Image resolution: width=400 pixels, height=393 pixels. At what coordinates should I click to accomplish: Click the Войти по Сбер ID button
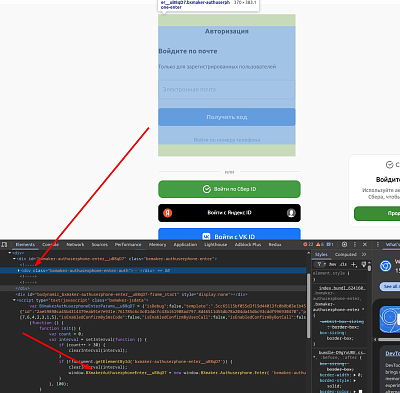[x=229, y=189]
